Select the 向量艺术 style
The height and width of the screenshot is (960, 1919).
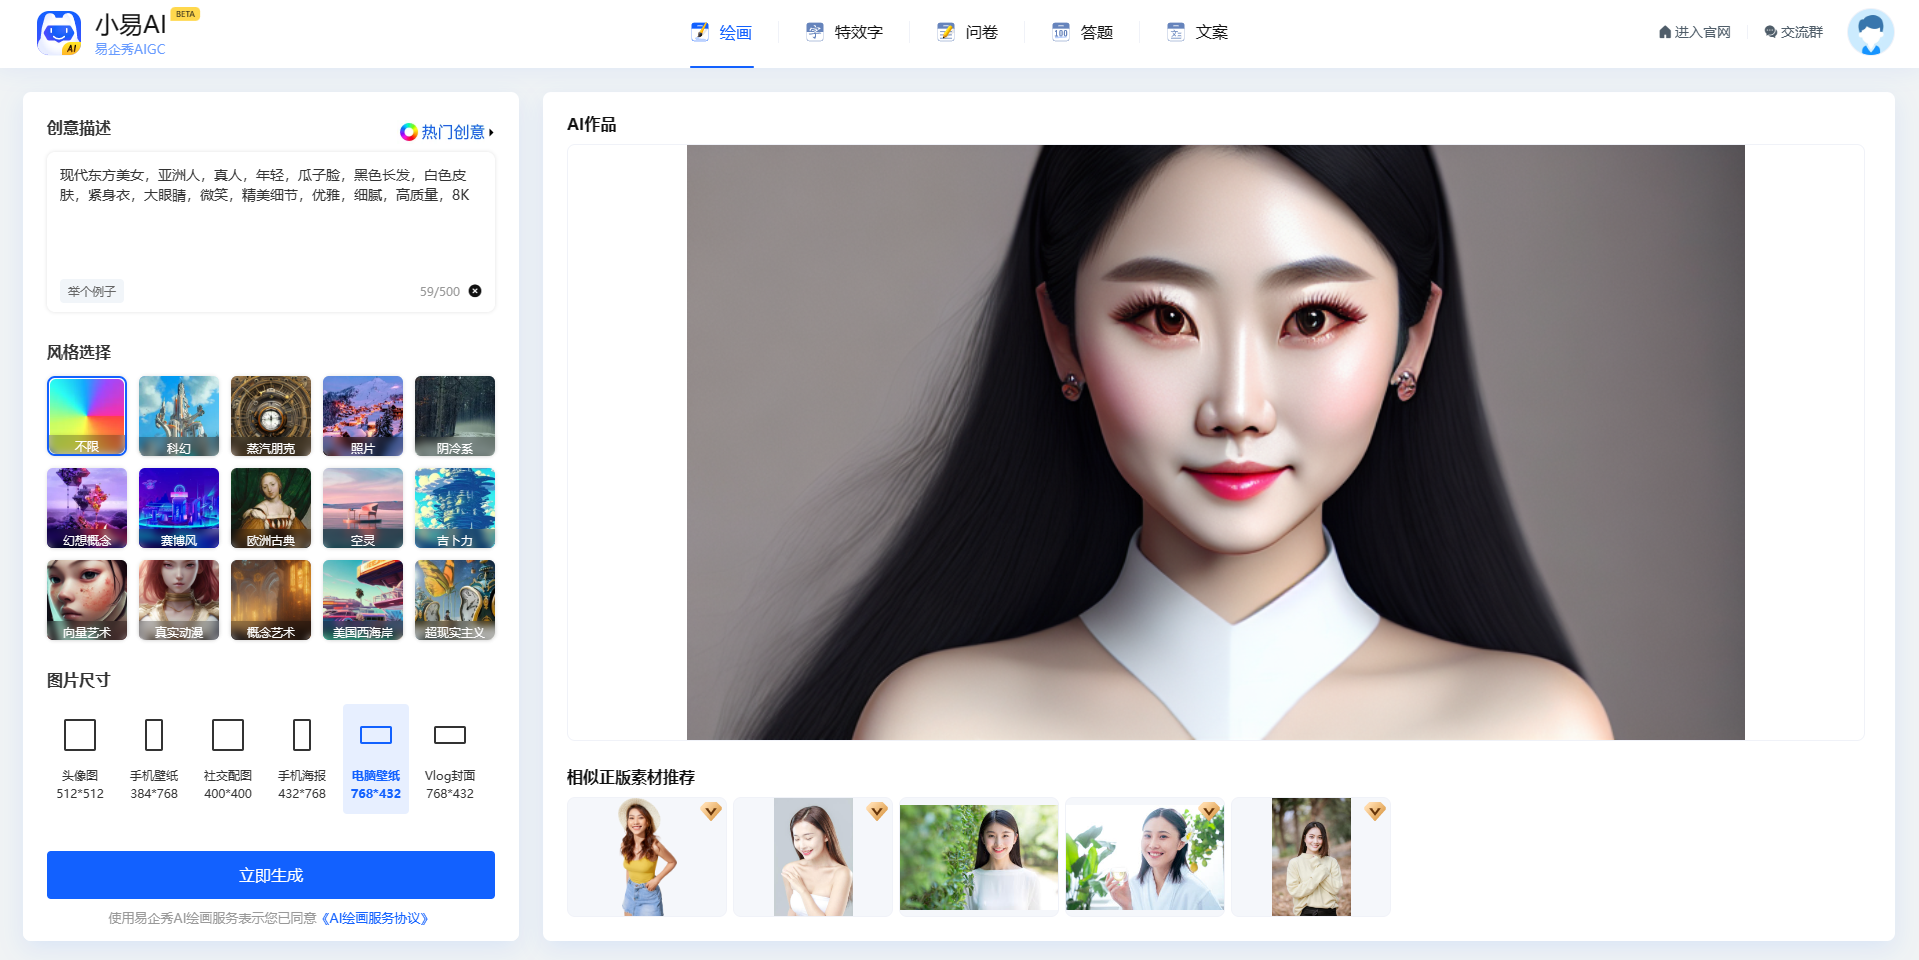point(87,600)
